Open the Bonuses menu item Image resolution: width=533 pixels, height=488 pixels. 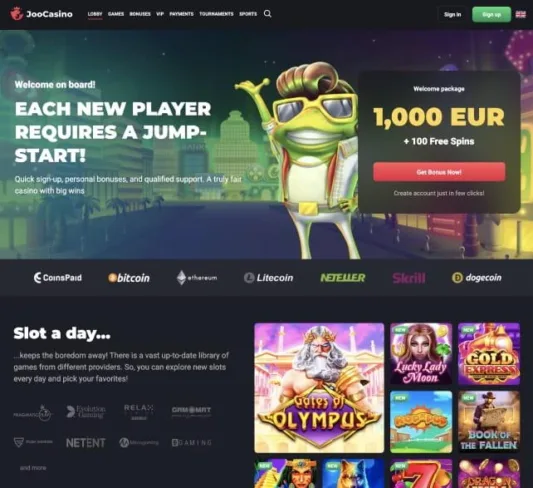pos(140,14)
